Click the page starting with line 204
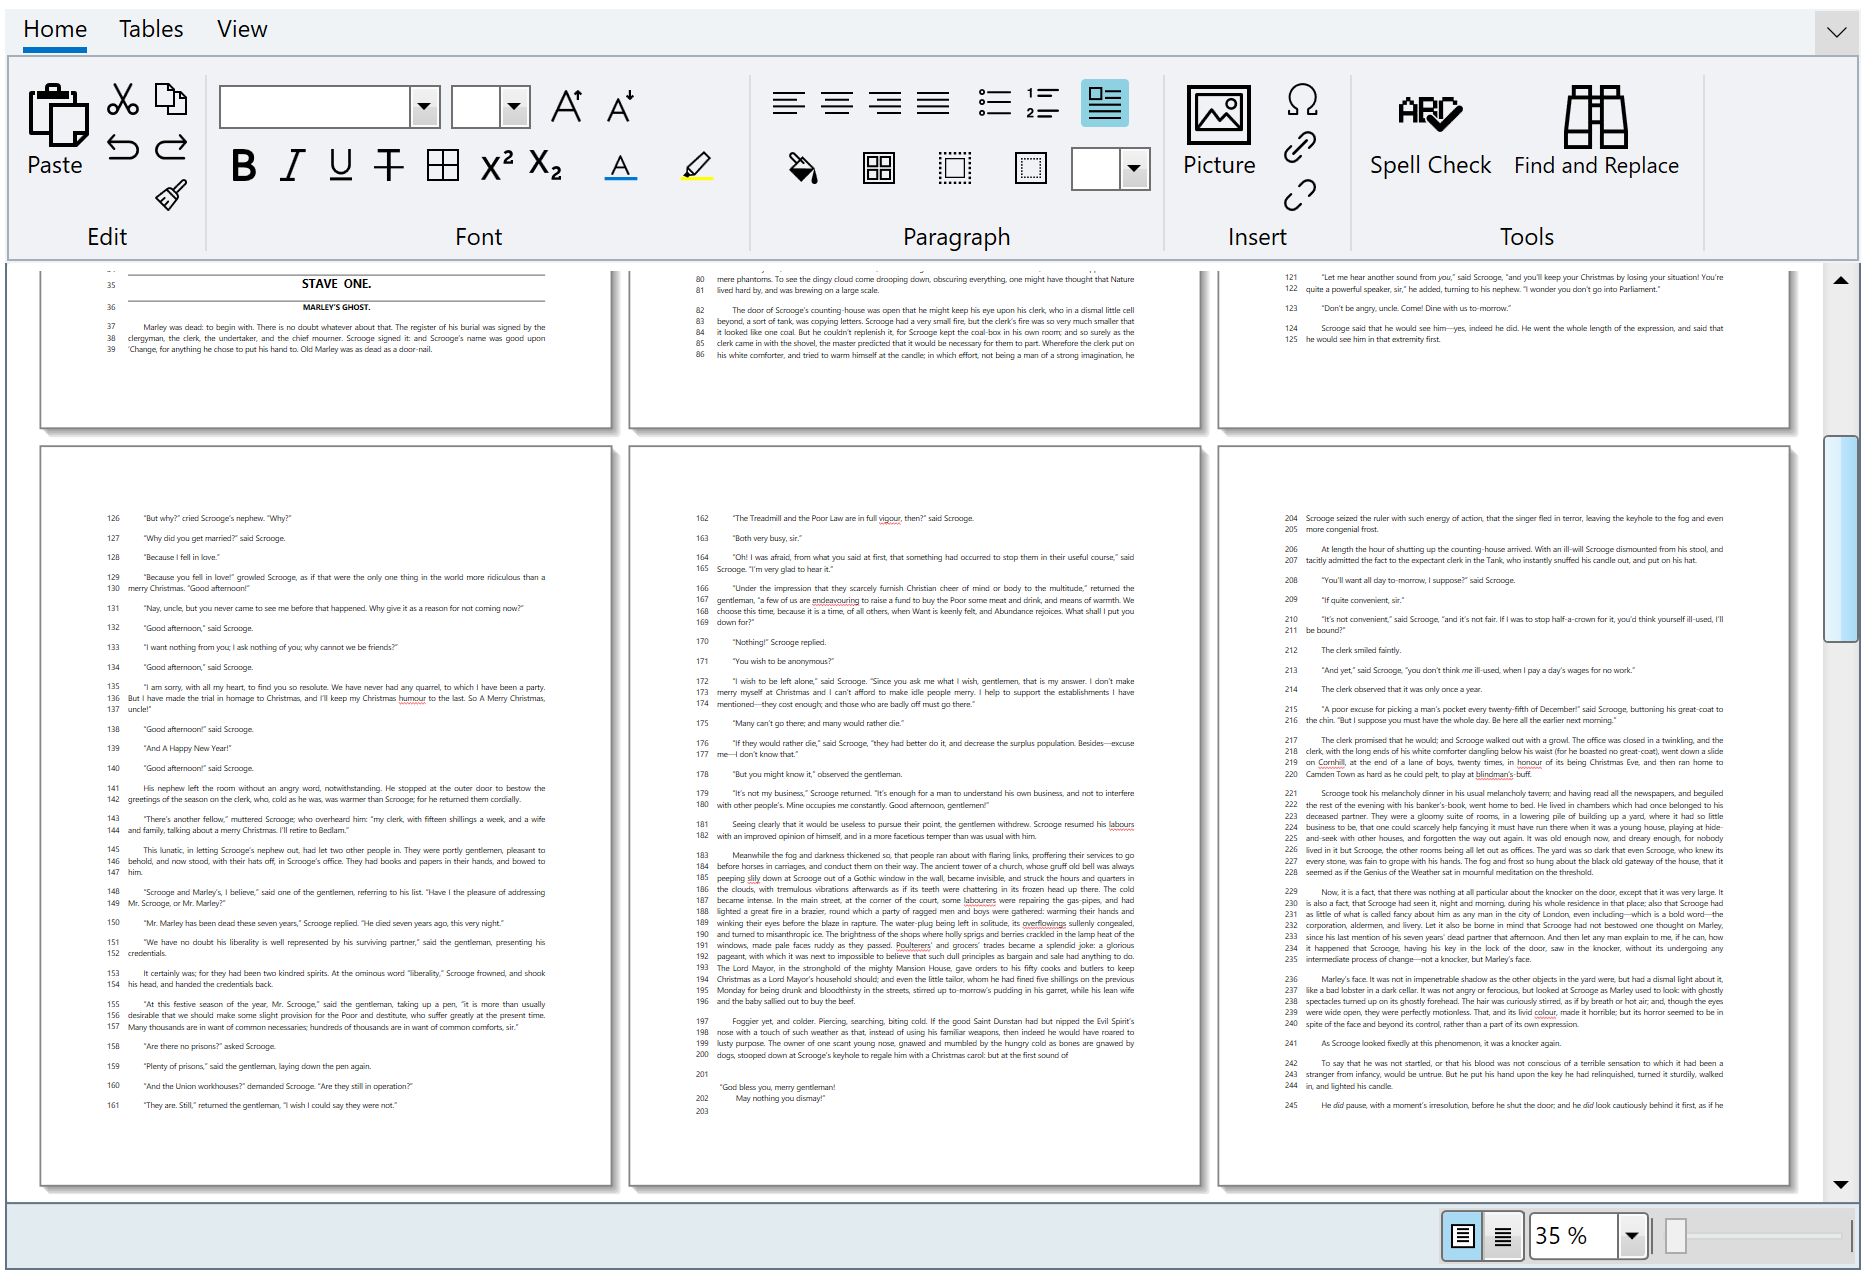Image resolution: width=1870 pixels, height=1282 pixels. click(1504, 816)
